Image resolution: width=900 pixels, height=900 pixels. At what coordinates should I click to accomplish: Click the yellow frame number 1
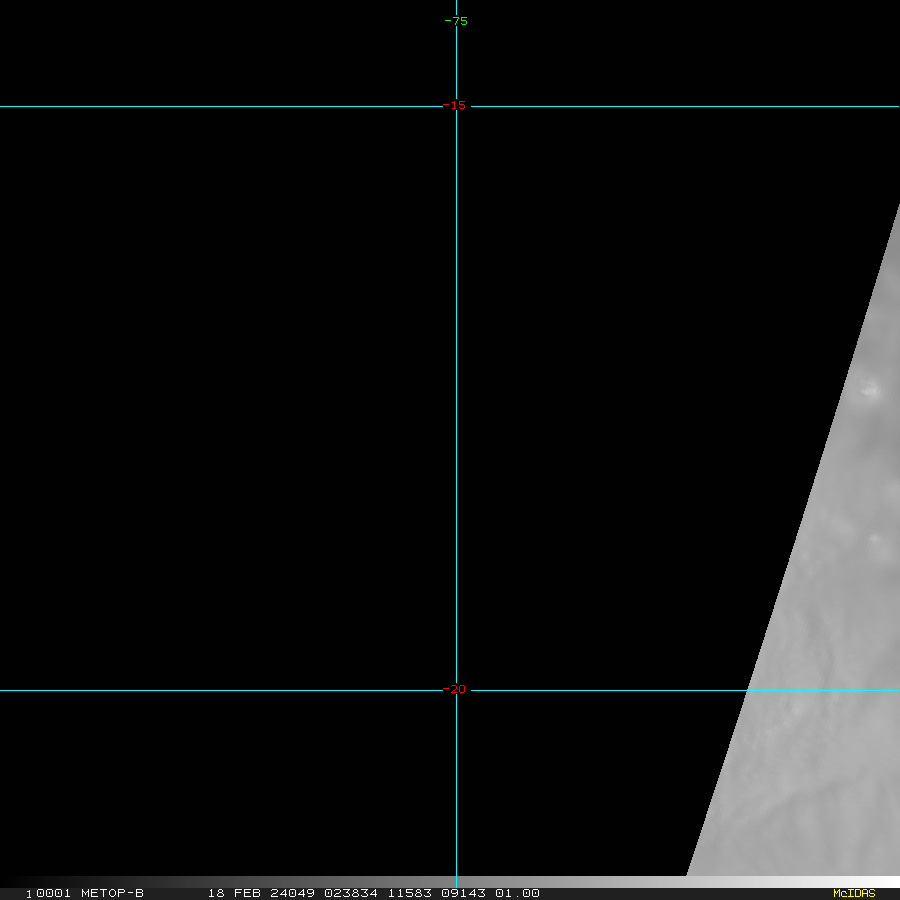[29, 893]
